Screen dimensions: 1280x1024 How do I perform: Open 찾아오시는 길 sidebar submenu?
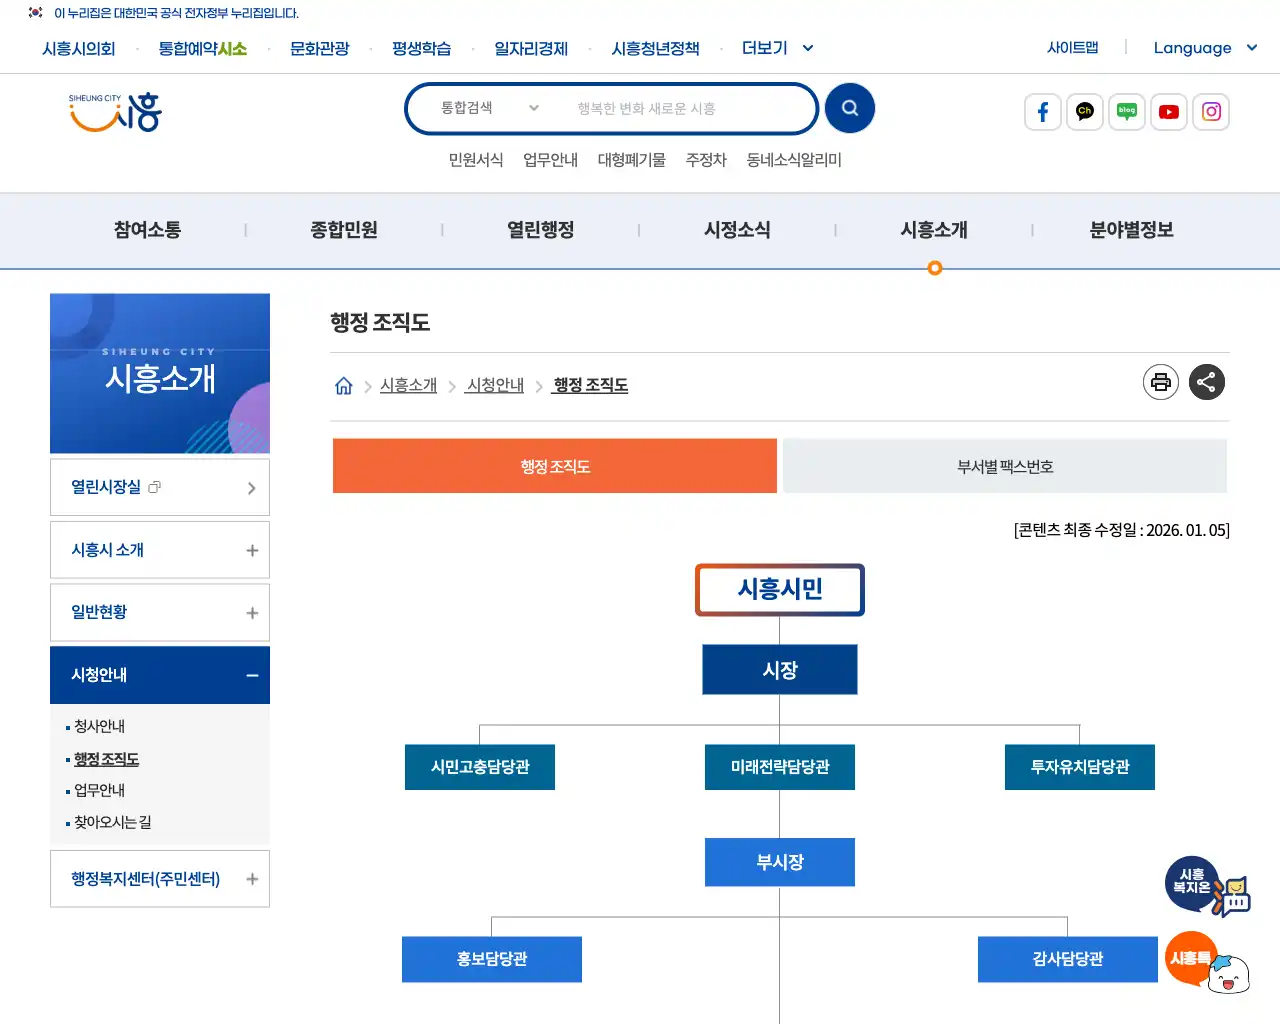[x=113, y=822]
